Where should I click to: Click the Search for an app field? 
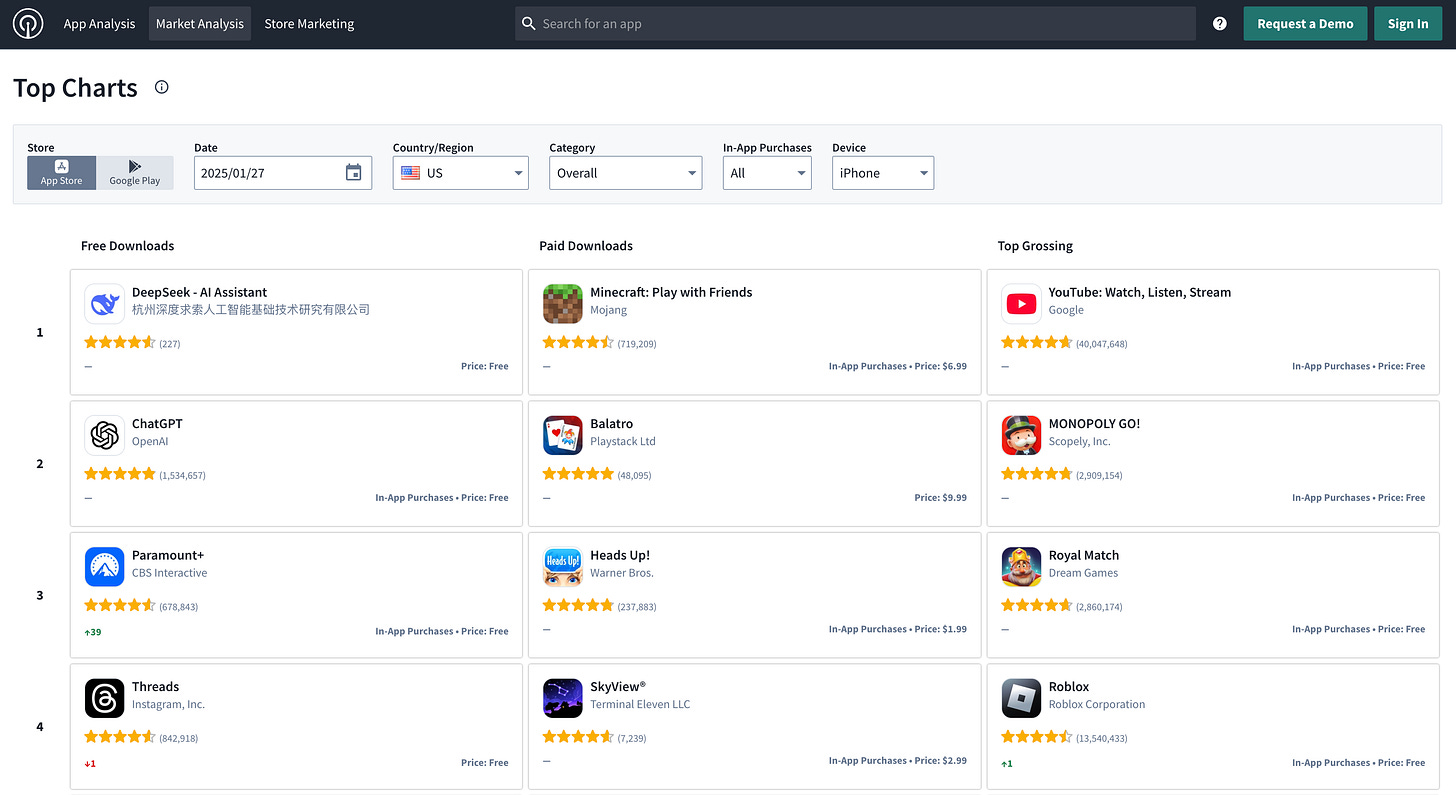[x=855, y=24]
